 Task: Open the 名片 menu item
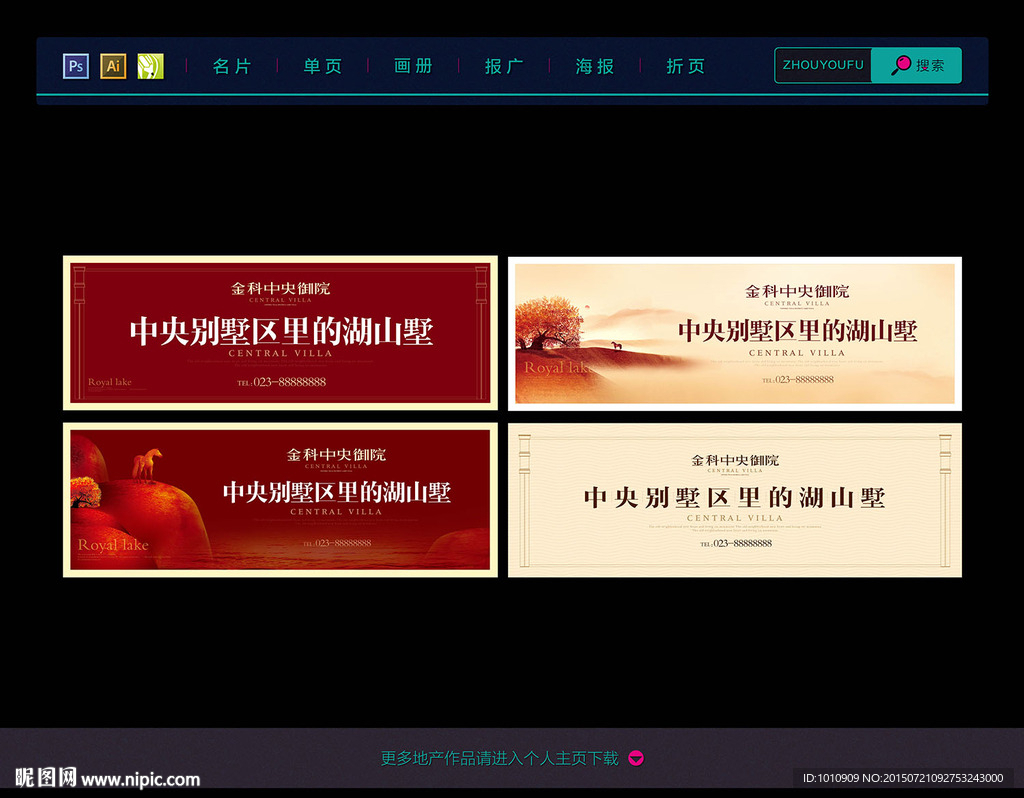tap(232, 66)
